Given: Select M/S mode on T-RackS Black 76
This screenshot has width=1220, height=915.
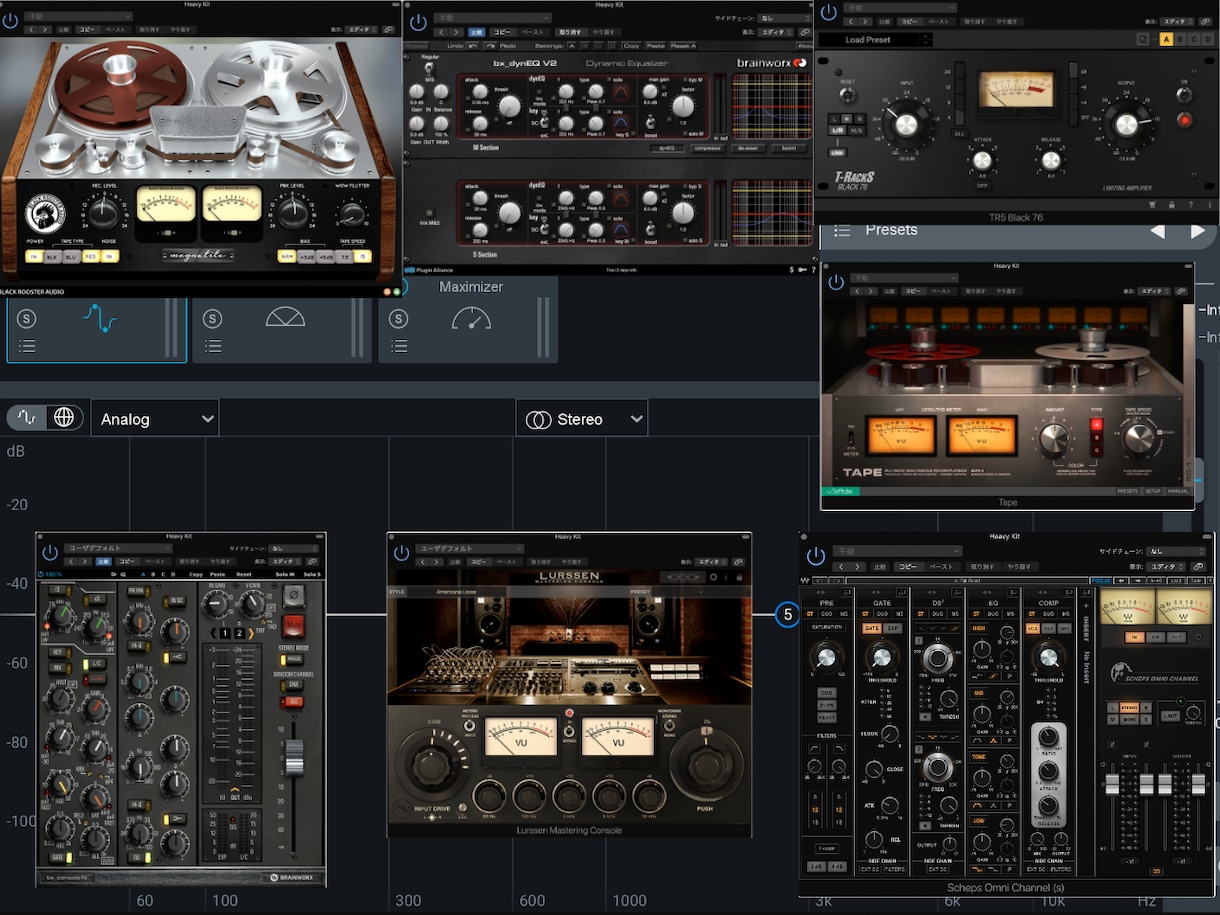Looking at the screenshot, I should click(x=858, y=130).
